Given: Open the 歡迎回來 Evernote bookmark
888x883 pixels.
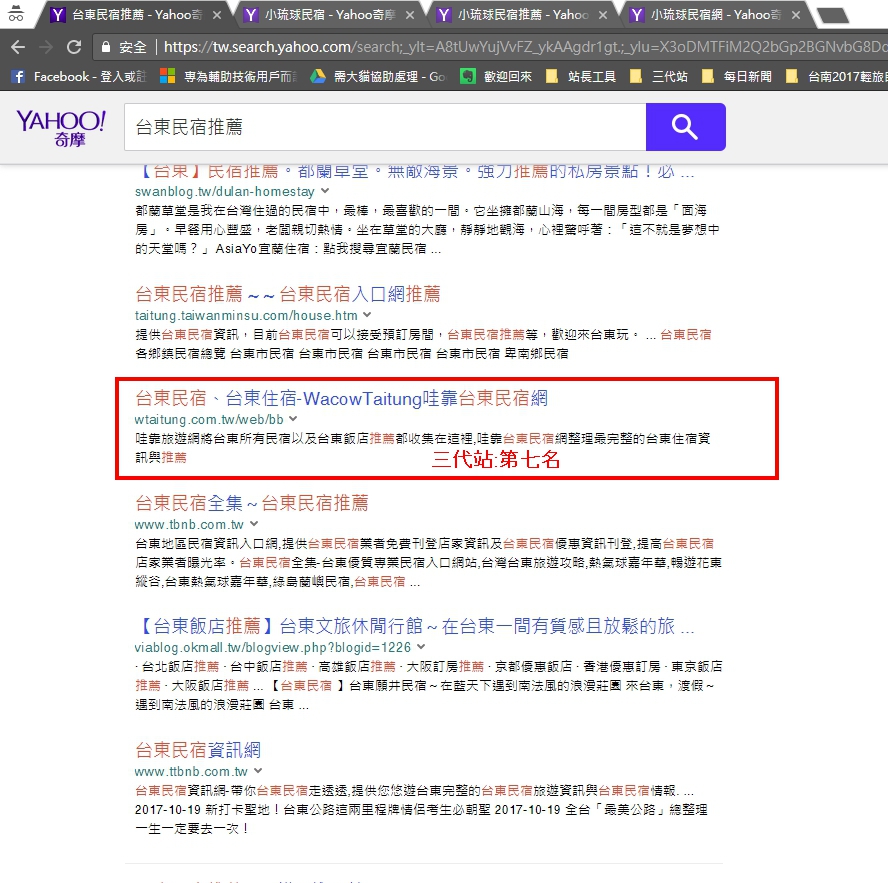Looking at the screenshot, I should pyautogui.click(x=496, y=76).
